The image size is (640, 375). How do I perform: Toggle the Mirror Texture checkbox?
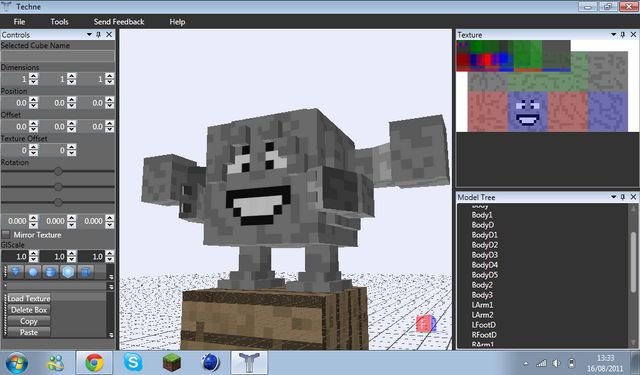6,235
